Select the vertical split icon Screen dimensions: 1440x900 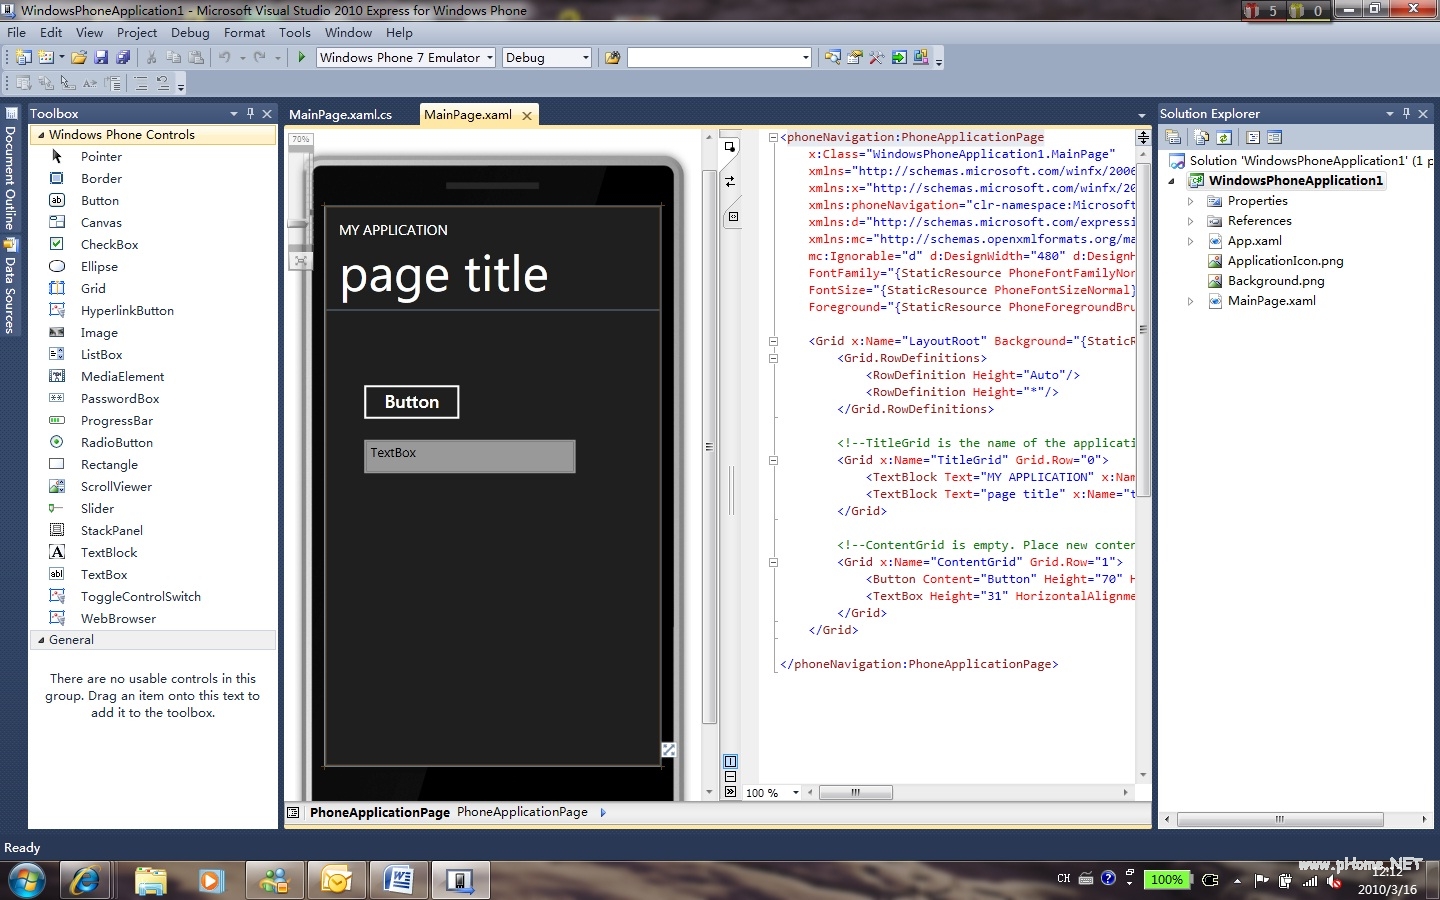[x=730, y=762]
